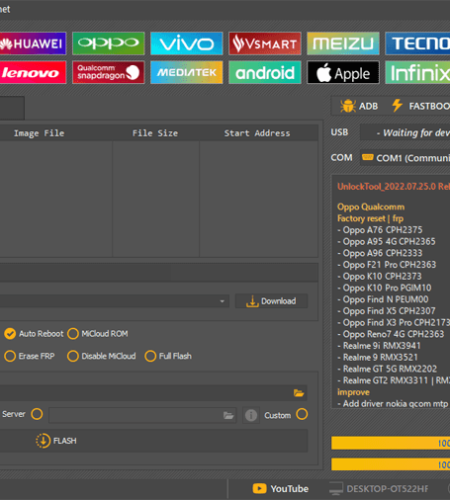Open the Android tools tile
Viewport: 450px width, 500px height.
[265, 72]
